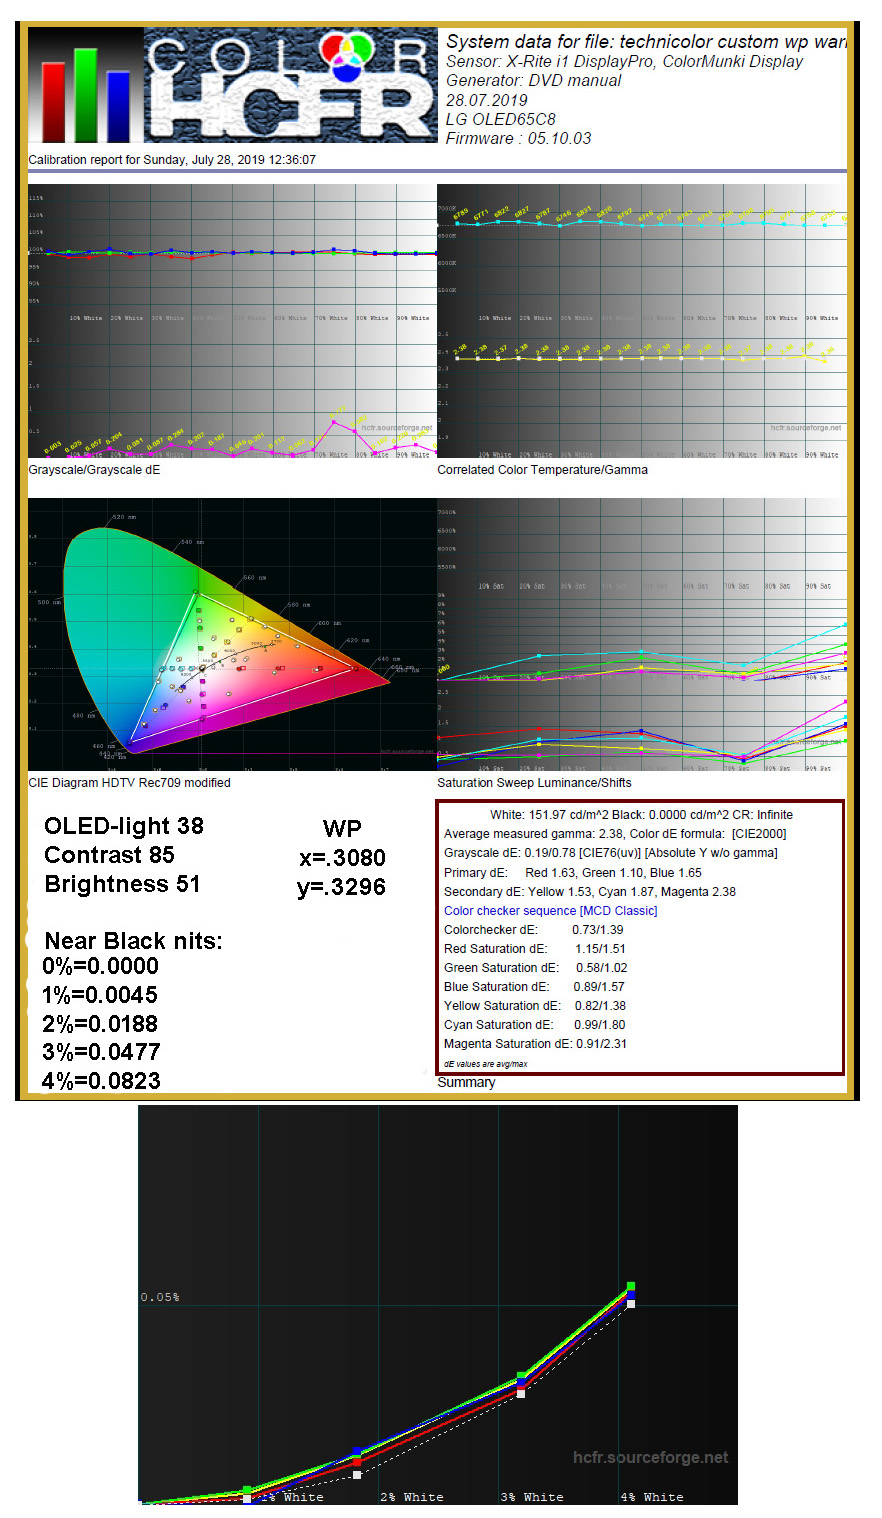Click the large hcfr.sourceforge.net watermark in the near-black chart
The width and height of the screenshot is (882, 1518).
click(650, 1457)
